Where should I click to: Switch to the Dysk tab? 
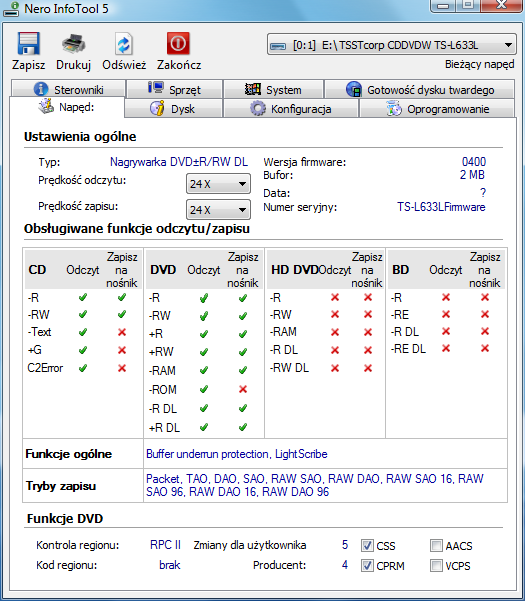[x=173, y=109]
